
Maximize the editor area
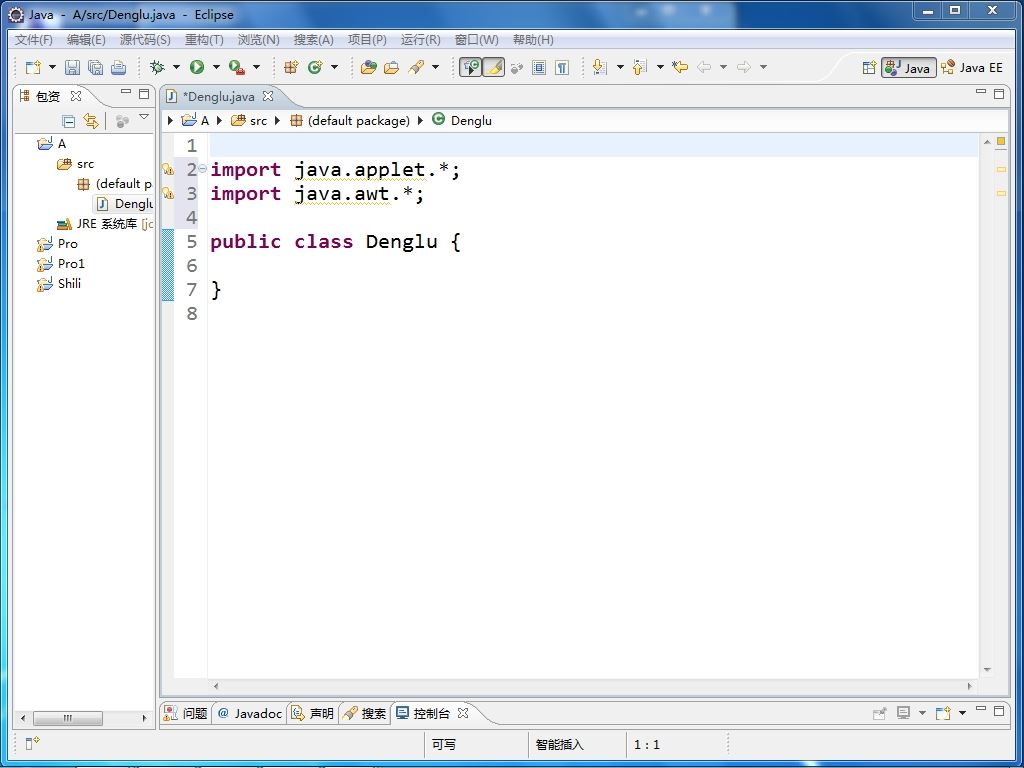(999, 94)
